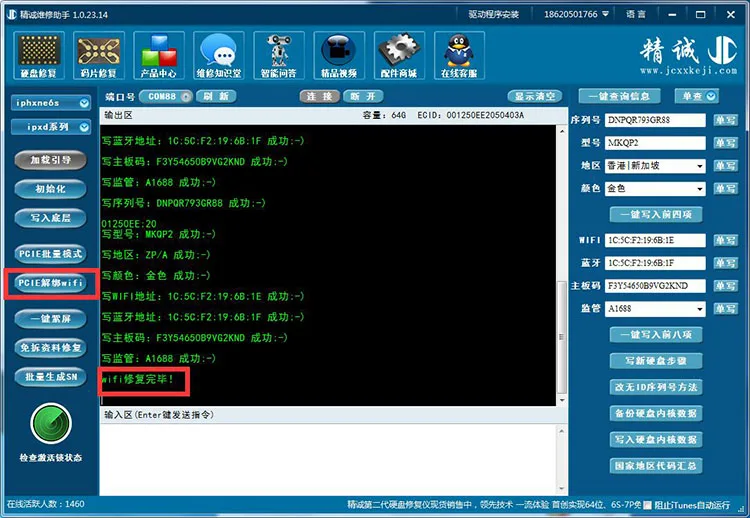Click the 主板码 F3Y54650B9VG2KND field

[655, 286]
